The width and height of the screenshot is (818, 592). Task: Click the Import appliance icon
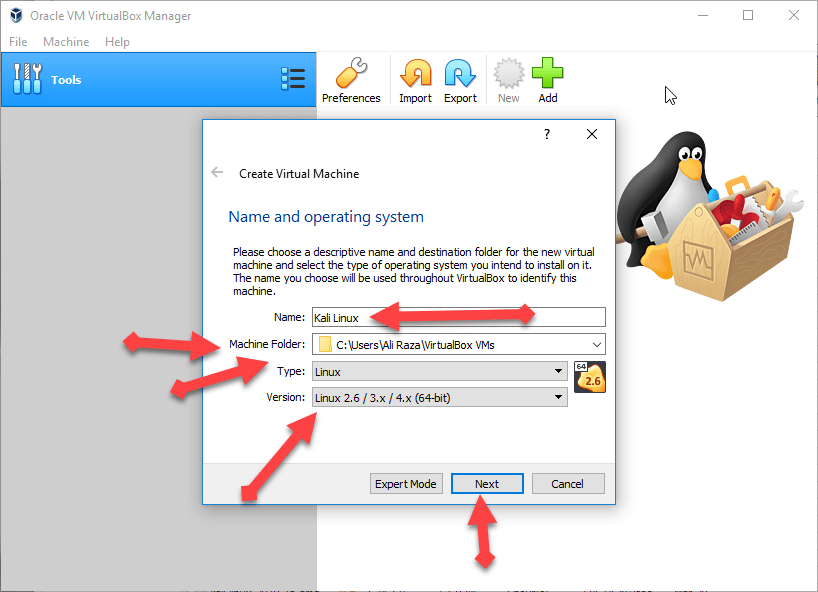[x=415, y=75]
